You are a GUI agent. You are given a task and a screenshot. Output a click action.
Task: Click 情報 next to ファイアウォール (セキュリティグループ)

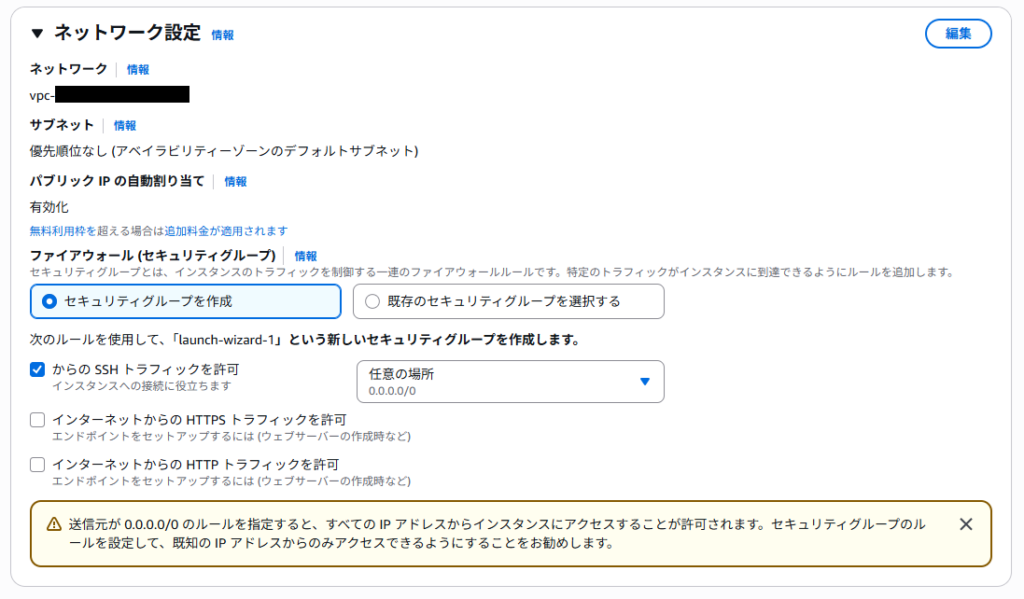[306, 257]
